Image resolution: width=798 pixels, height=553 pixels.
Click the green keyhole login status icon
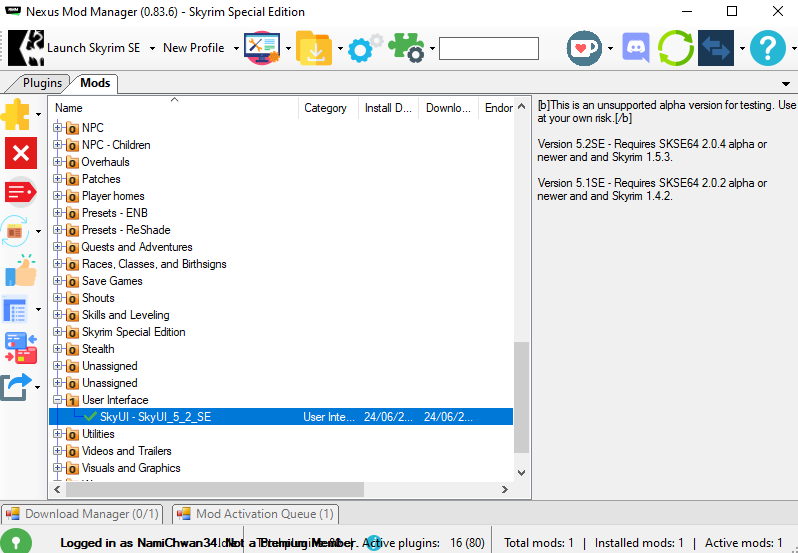coord(16,541)
